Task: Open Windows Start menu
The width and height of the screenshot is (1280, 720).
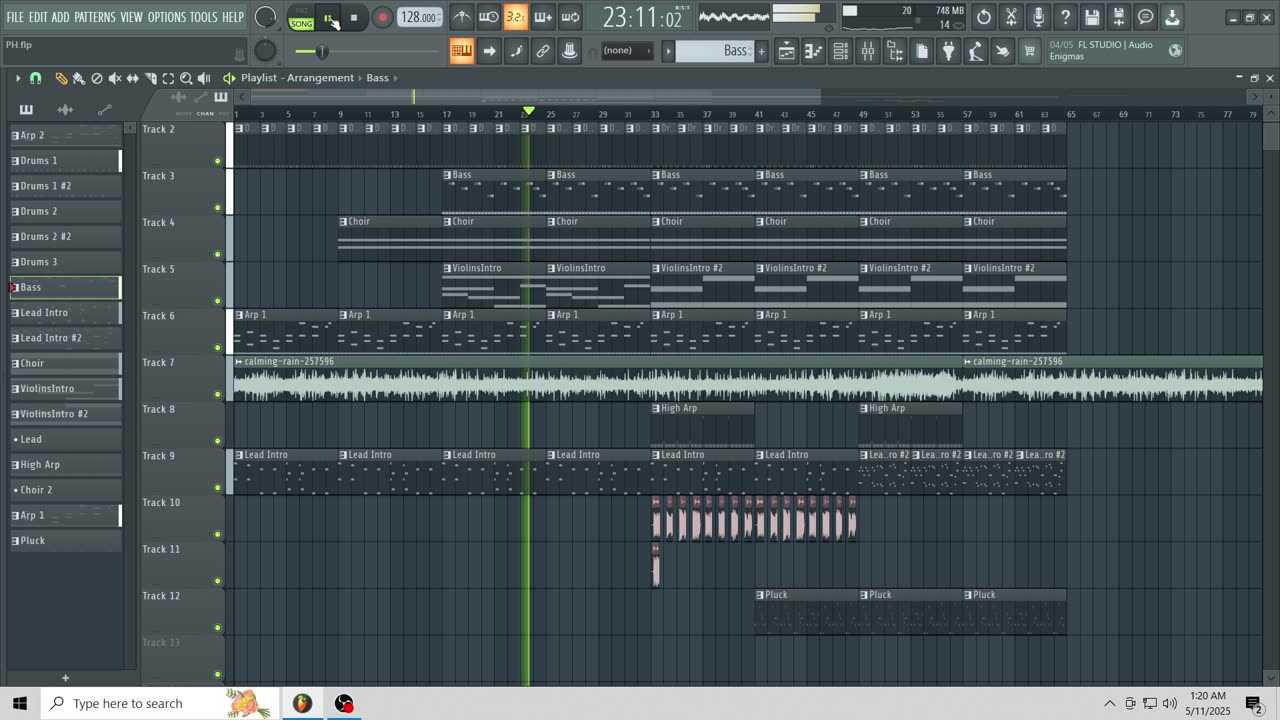Action: click(19, 703)
